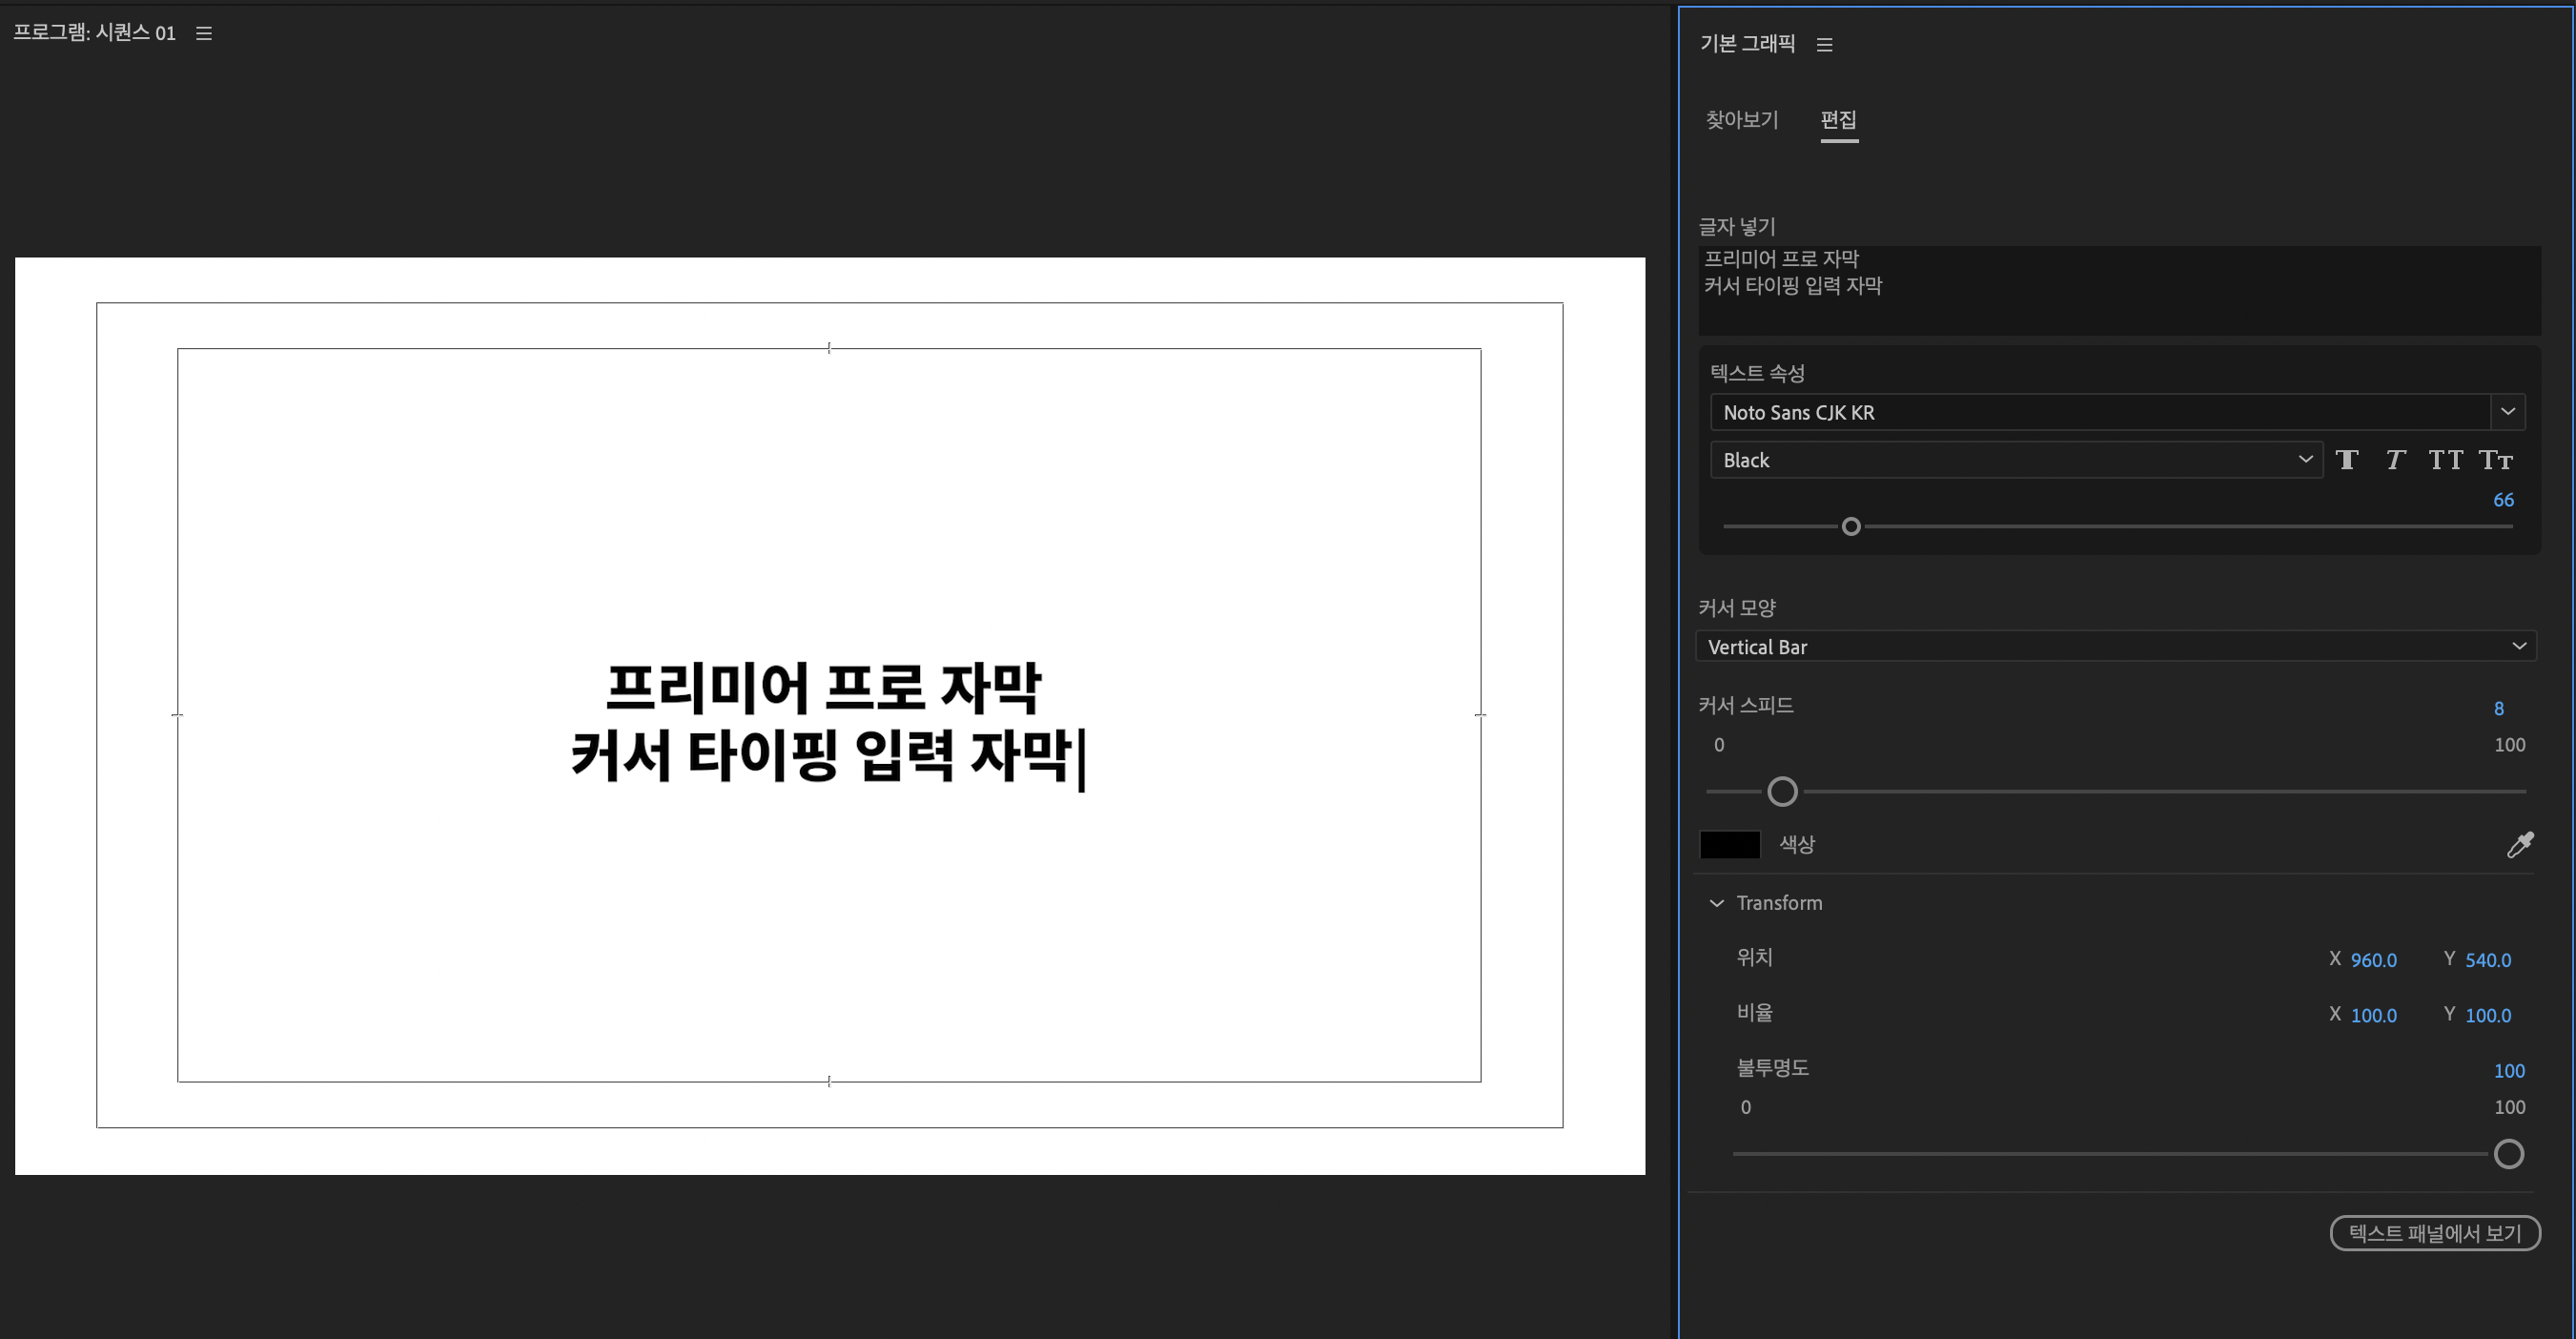This screenshot has width=2576, height=1339.
Task: Click the font size slider handle
Action: click(x=1851, y=527)
